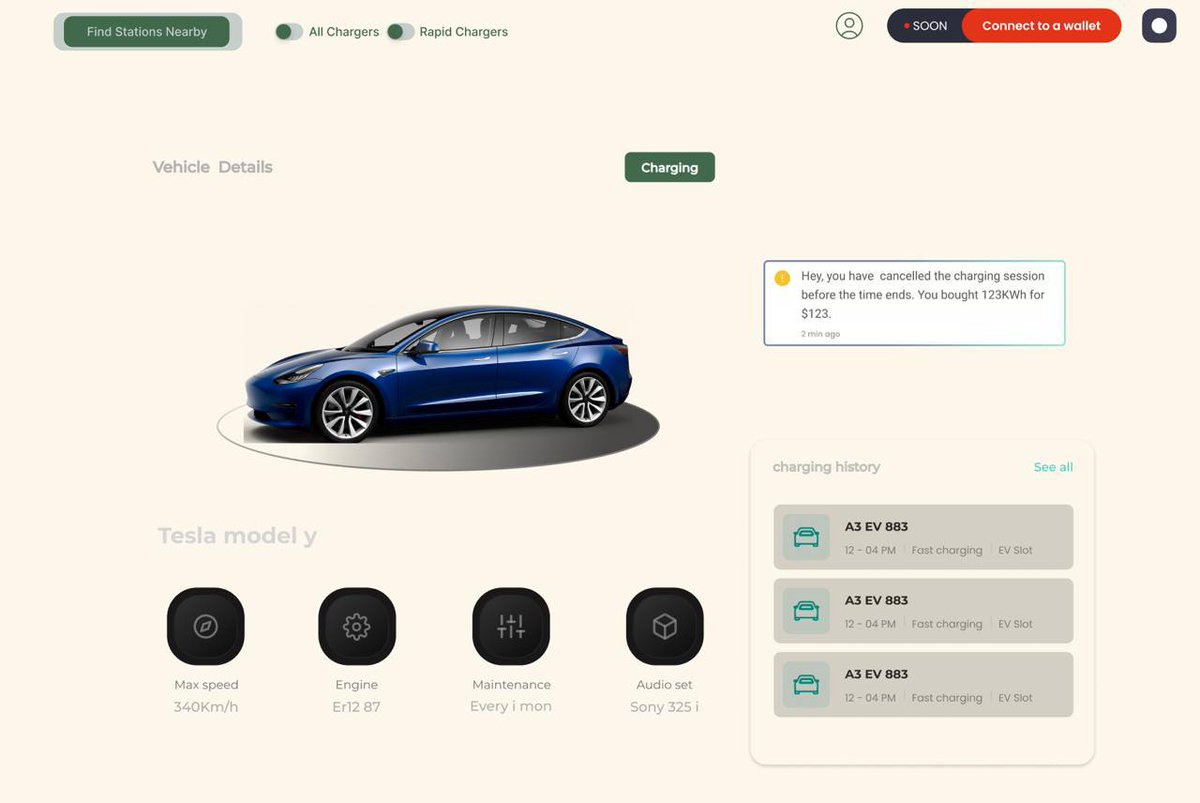Click the 340Km/h max speed value
This screenshot has height=803, width=1200.
(206, 707)
